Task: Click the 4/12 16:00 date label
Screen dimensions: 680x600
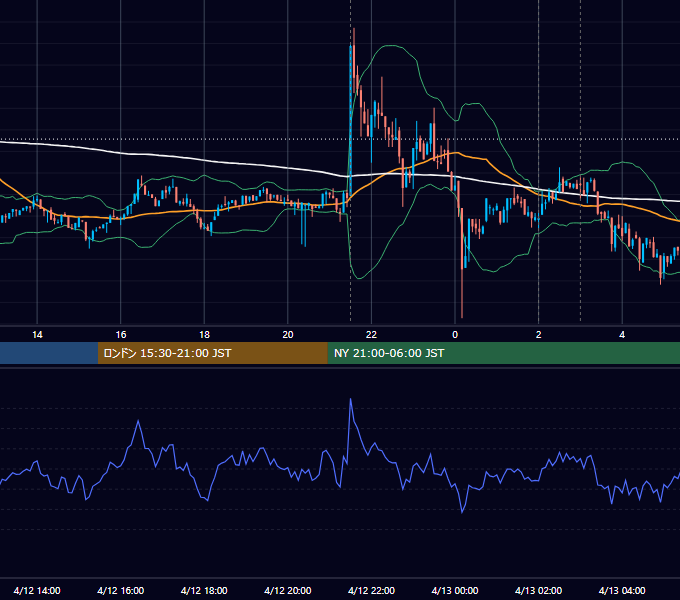Action: [121, 590]
